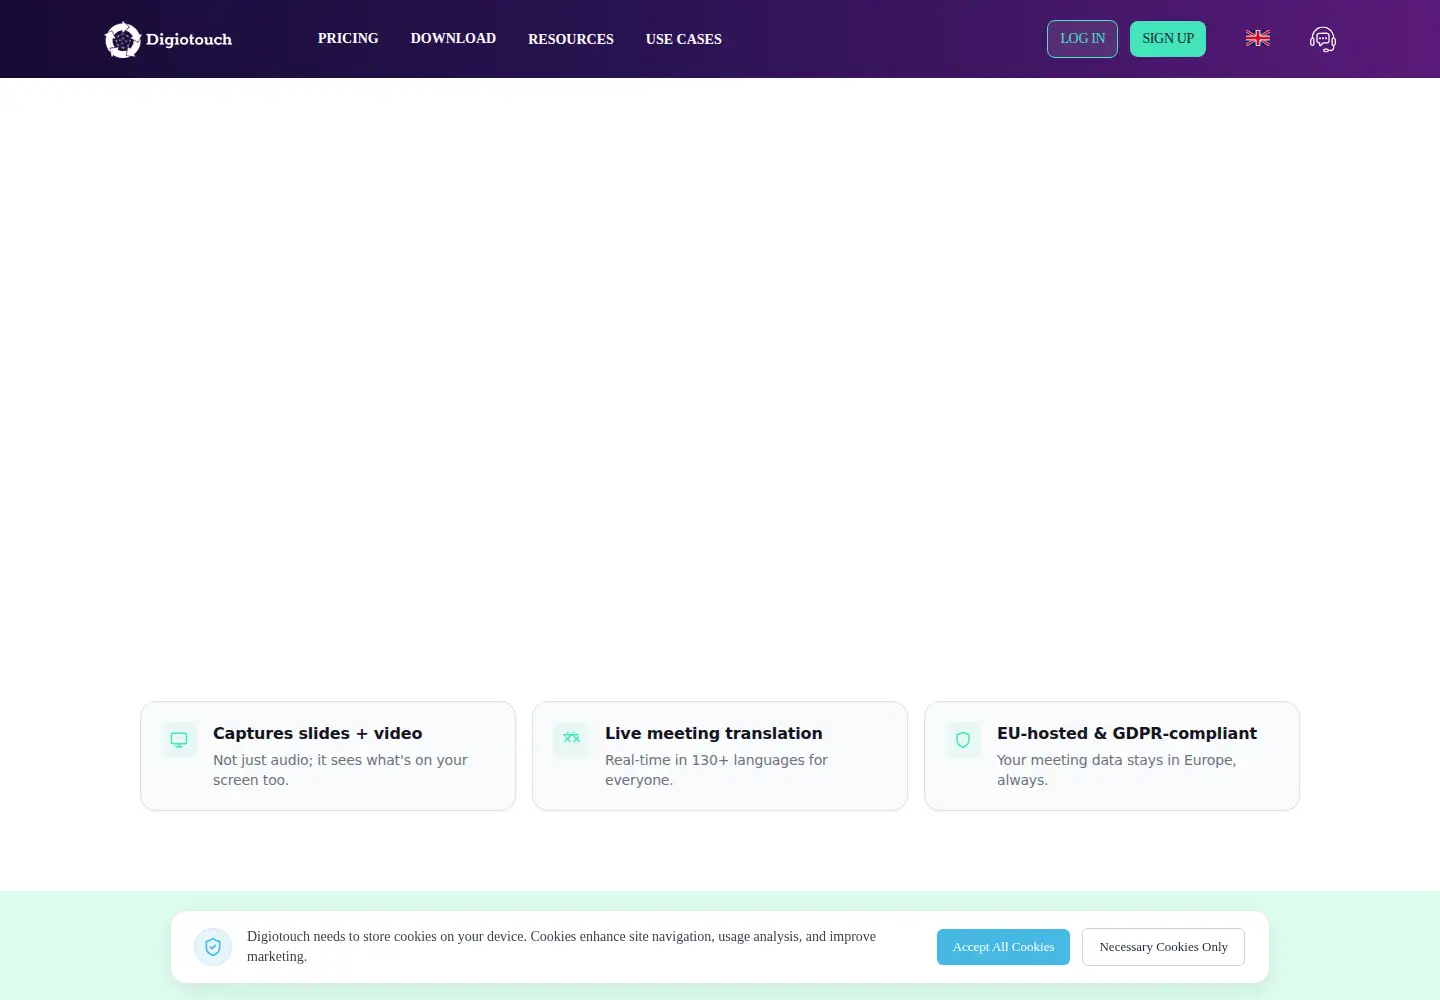
Task: Accept all cookies
Action: (x=1003, y=947)
